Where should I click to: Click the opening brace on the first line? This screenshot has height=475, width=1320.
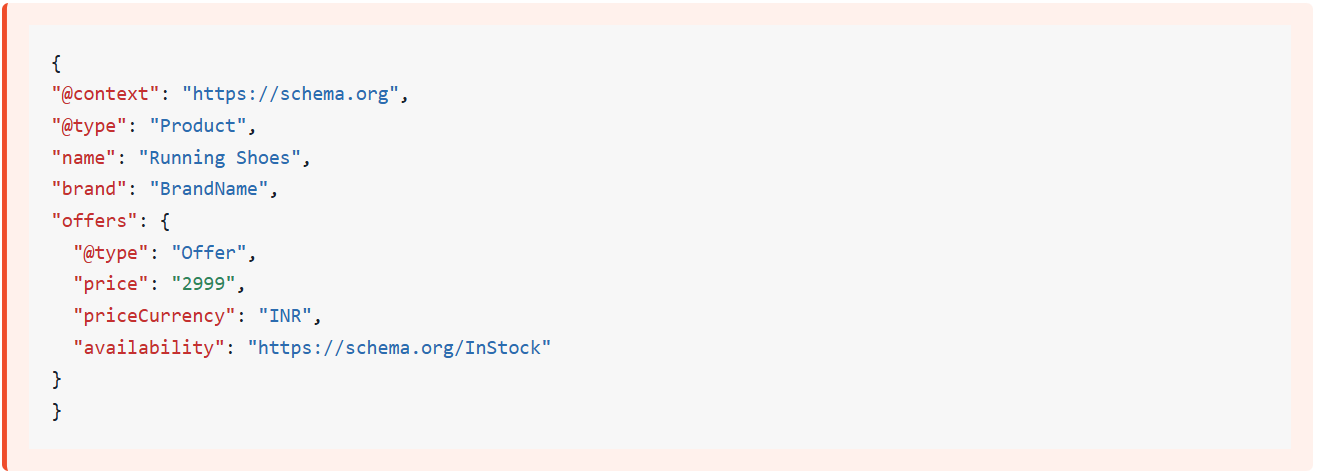tap(57, 63)
